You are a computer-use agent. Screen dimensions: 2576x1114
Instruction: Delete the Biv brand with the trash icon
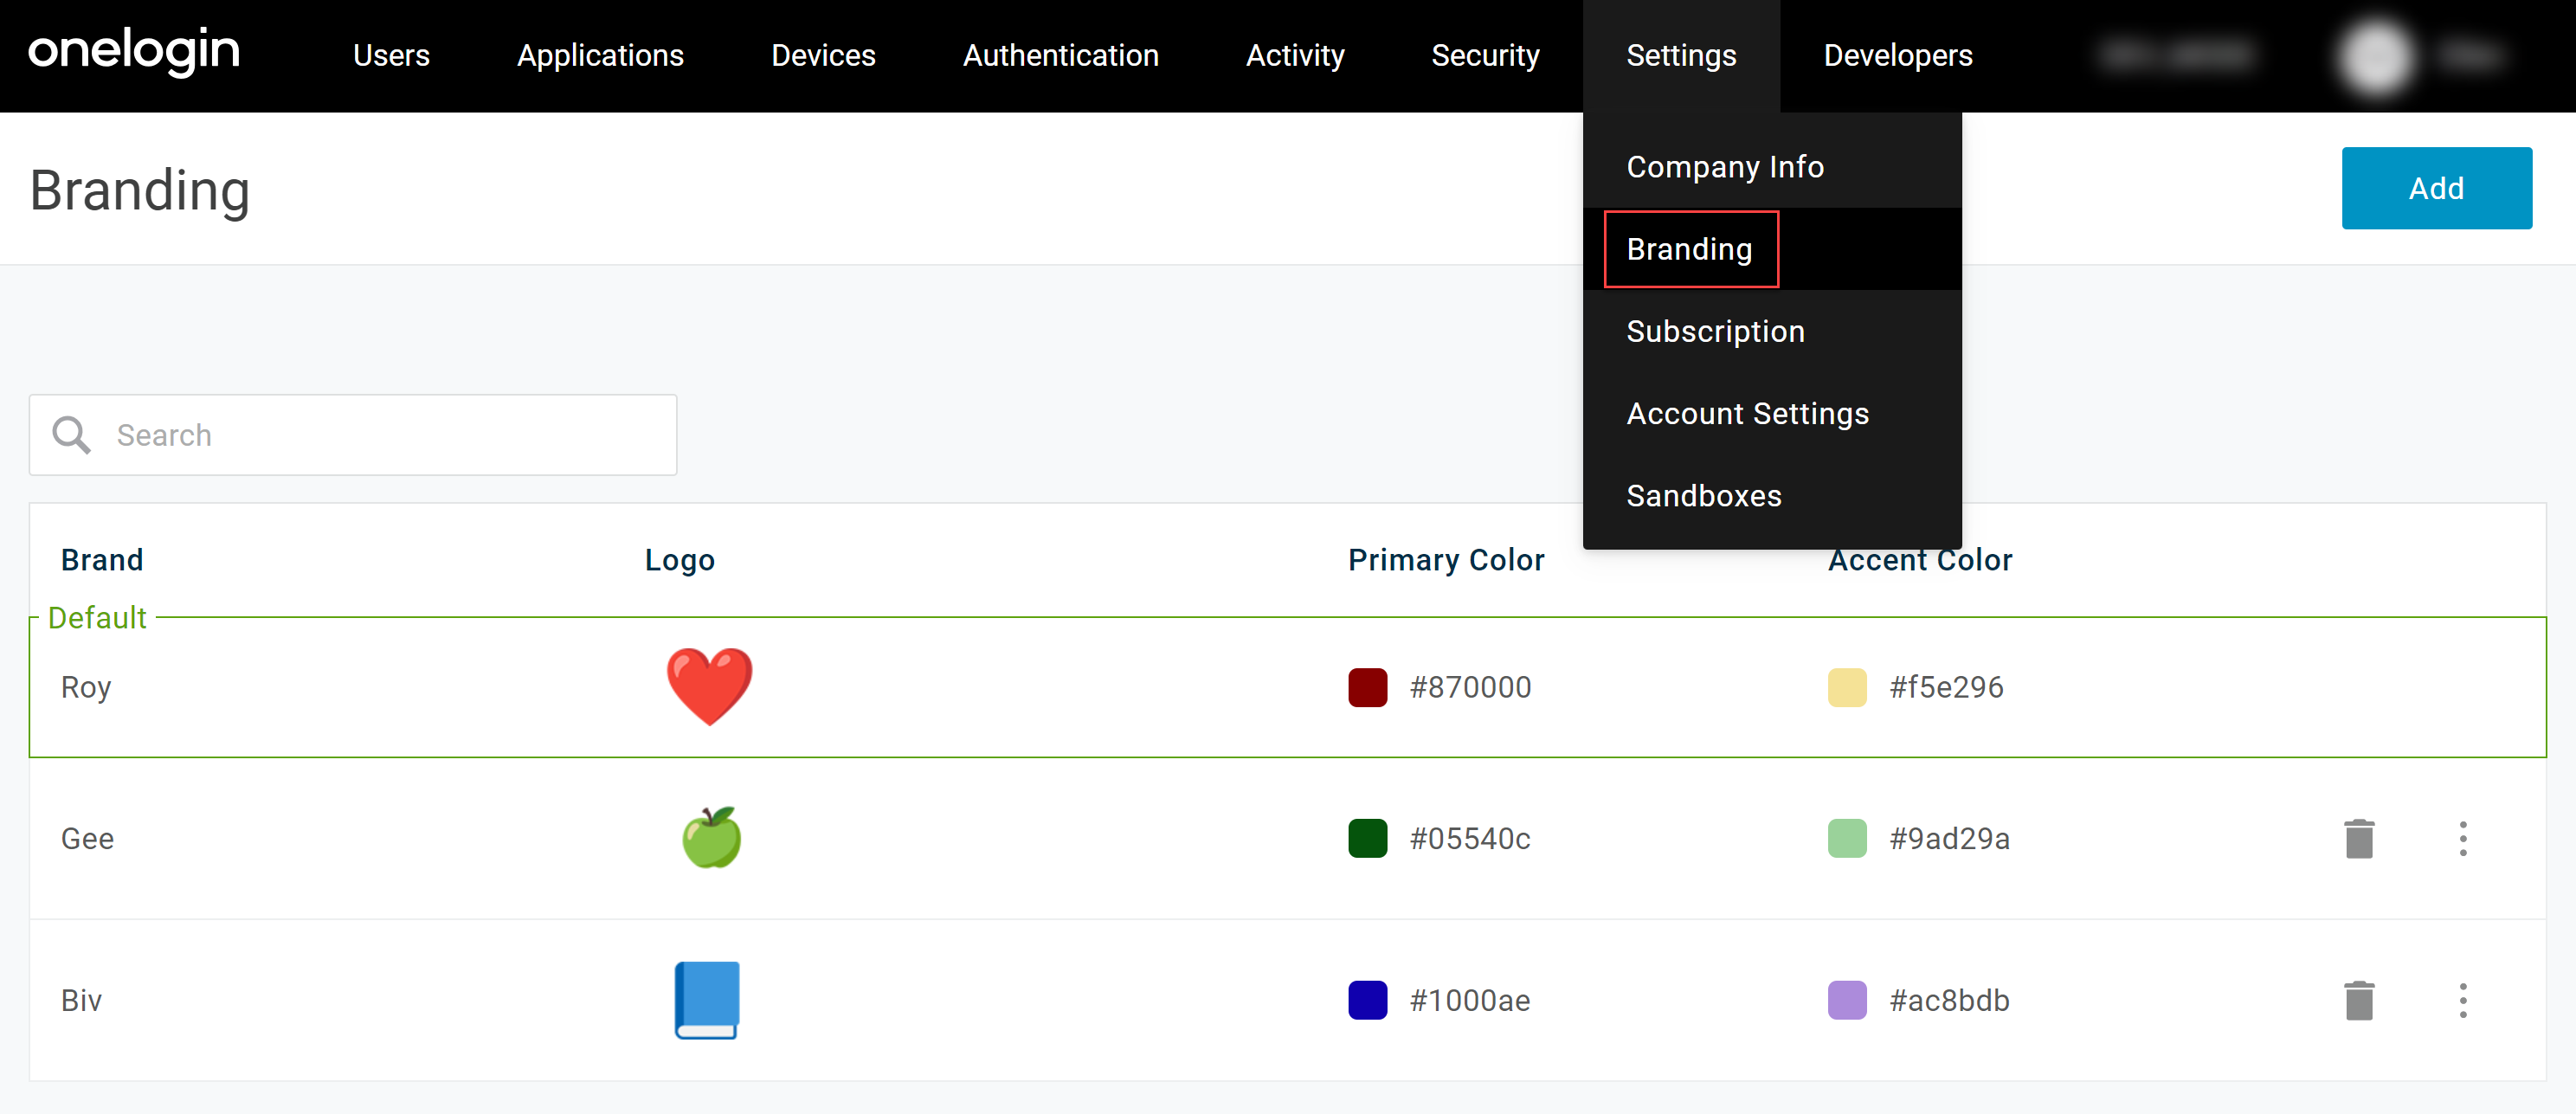(2359, 1000)
